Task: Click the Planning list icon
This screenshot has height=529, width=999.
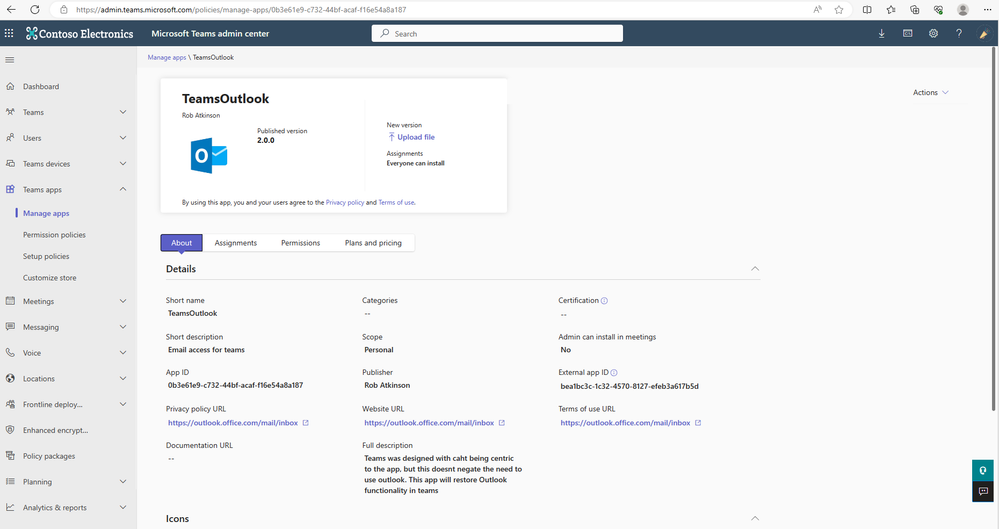Action: (10, 482)
